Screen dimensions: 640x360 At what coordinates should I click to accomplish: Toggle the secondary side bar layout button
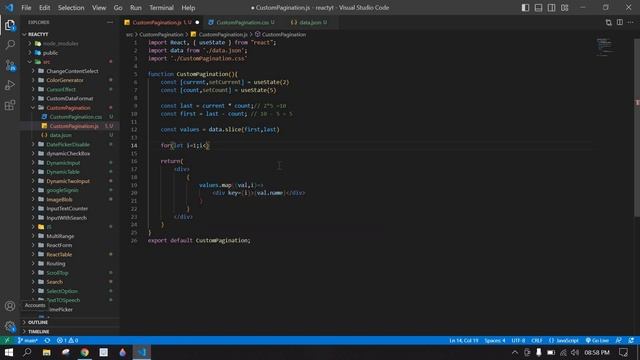(551, 8)
